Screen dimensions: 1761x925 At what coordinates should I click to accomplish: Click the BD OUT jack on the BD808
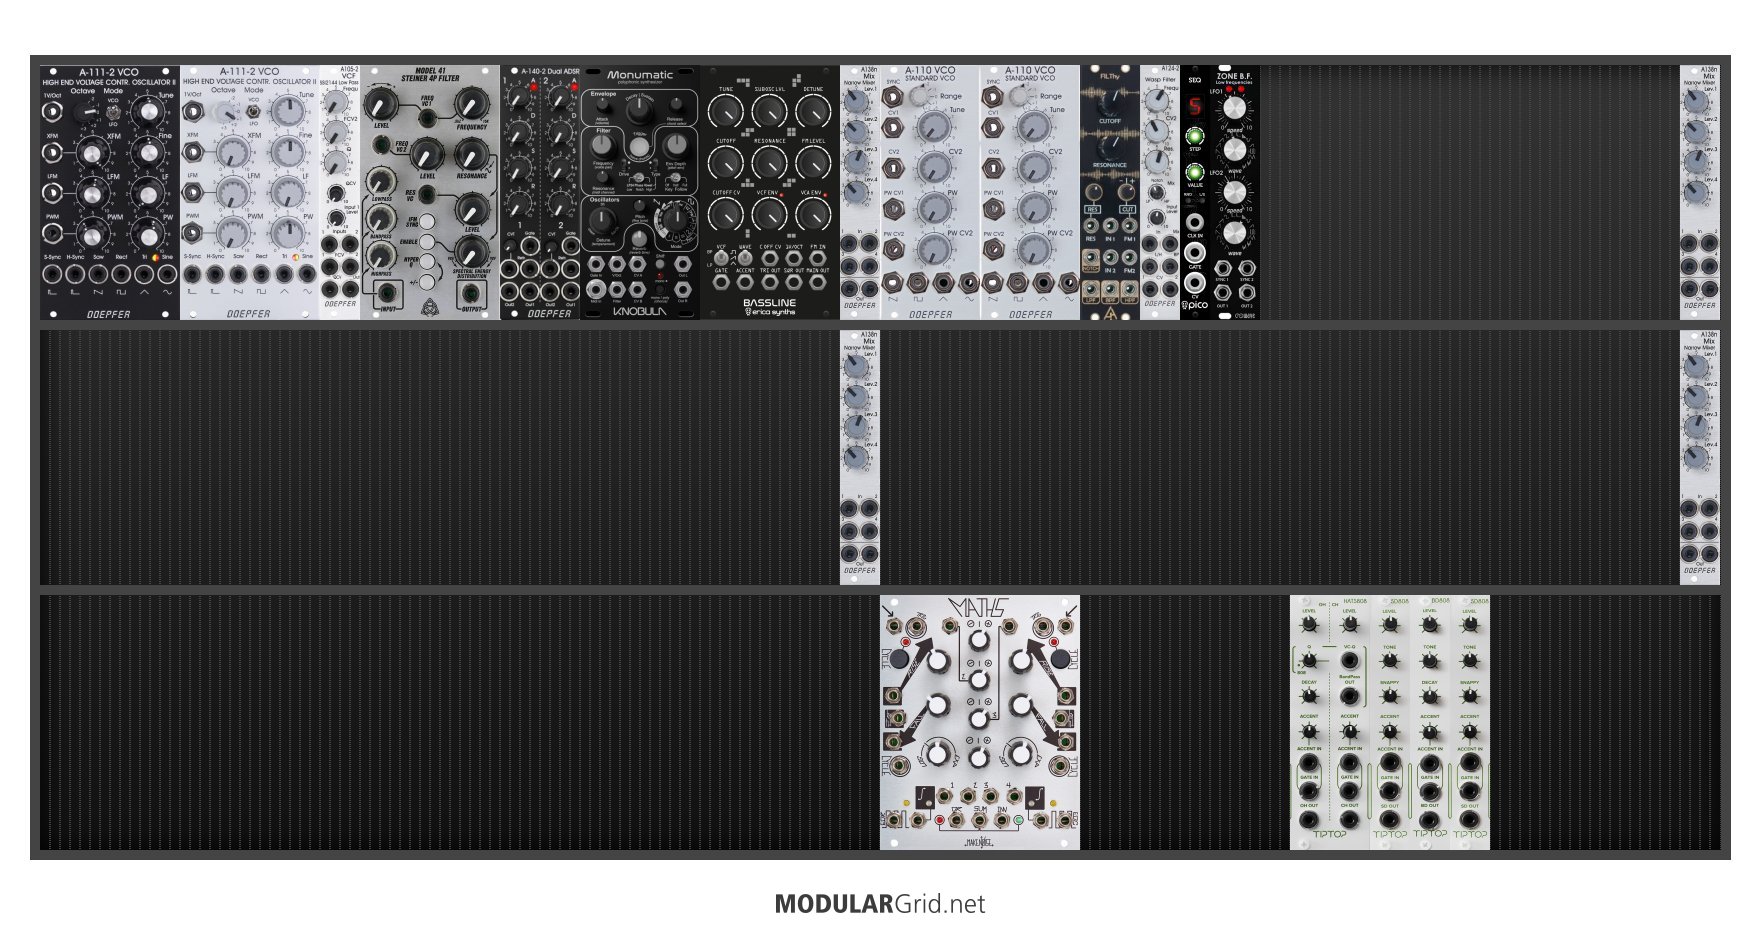point(1430,819)
